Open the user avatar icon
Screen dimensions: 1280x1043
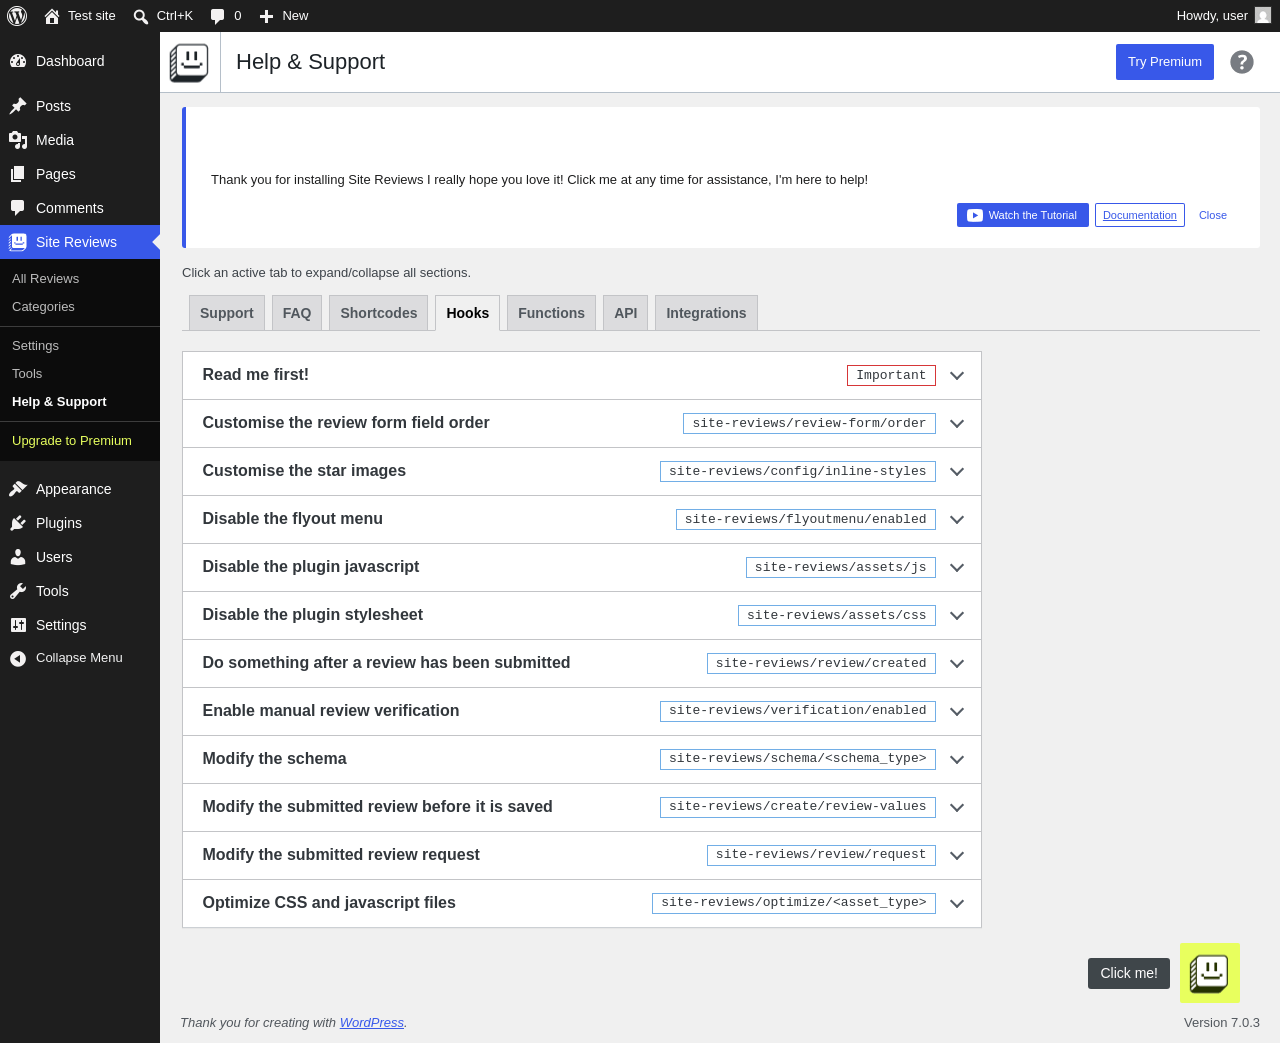pyautogui.click(x=1263, y=16)
